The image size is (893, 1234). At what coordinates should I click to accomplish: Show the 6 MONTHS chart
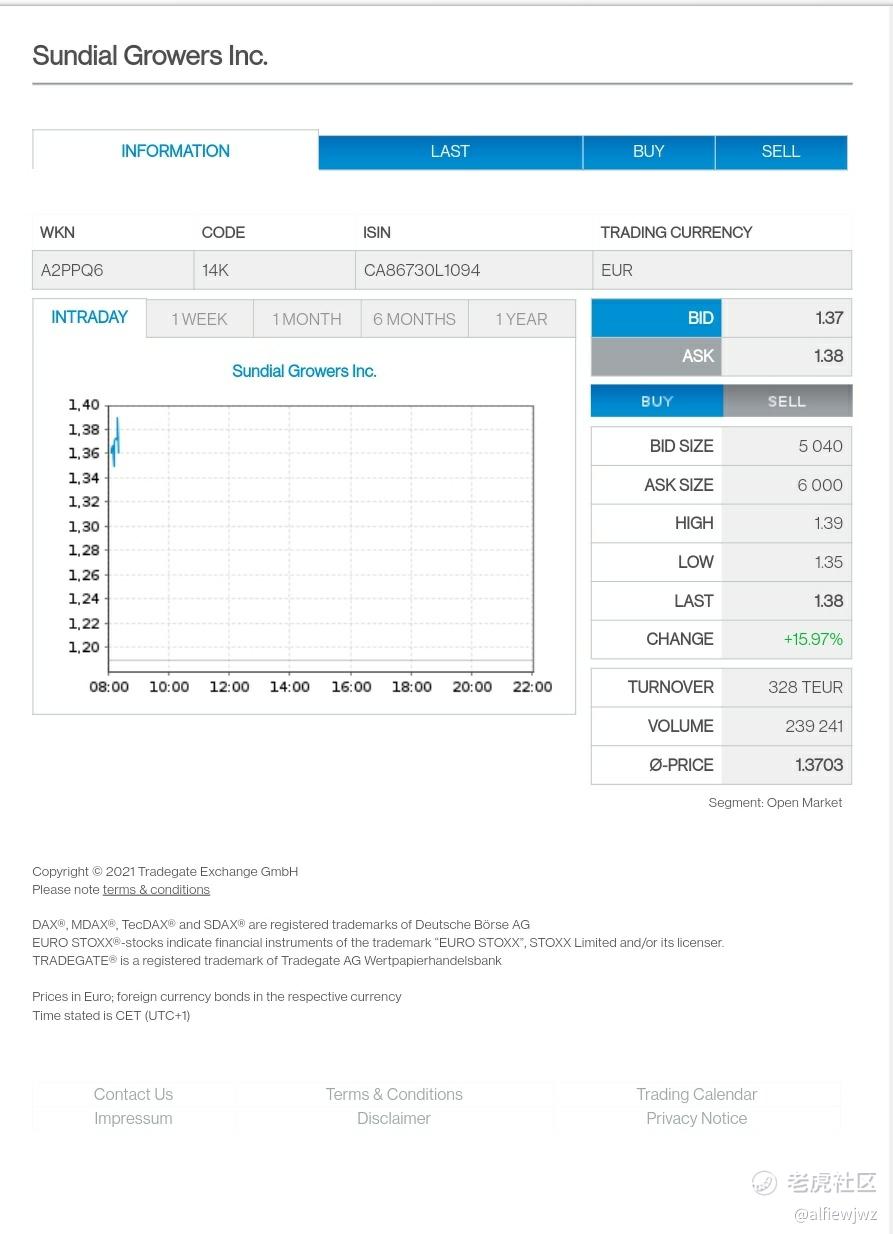[414, 319]
